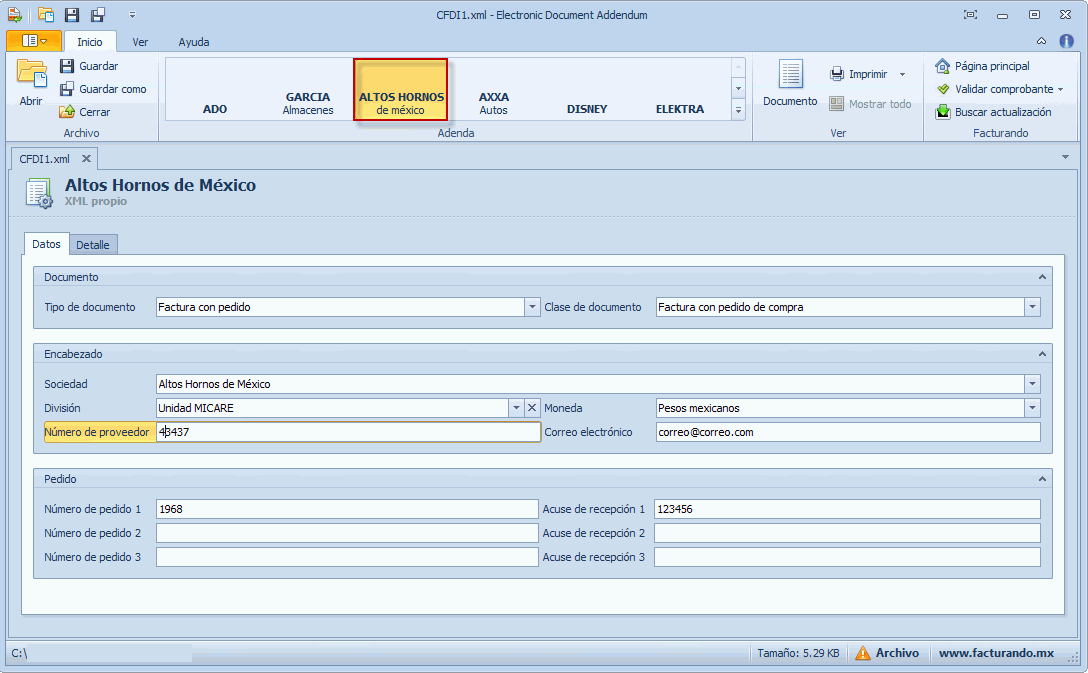Click the Imprimir printer button
The width and height of the screenshot is (1088, 673).
click(858, 74)
